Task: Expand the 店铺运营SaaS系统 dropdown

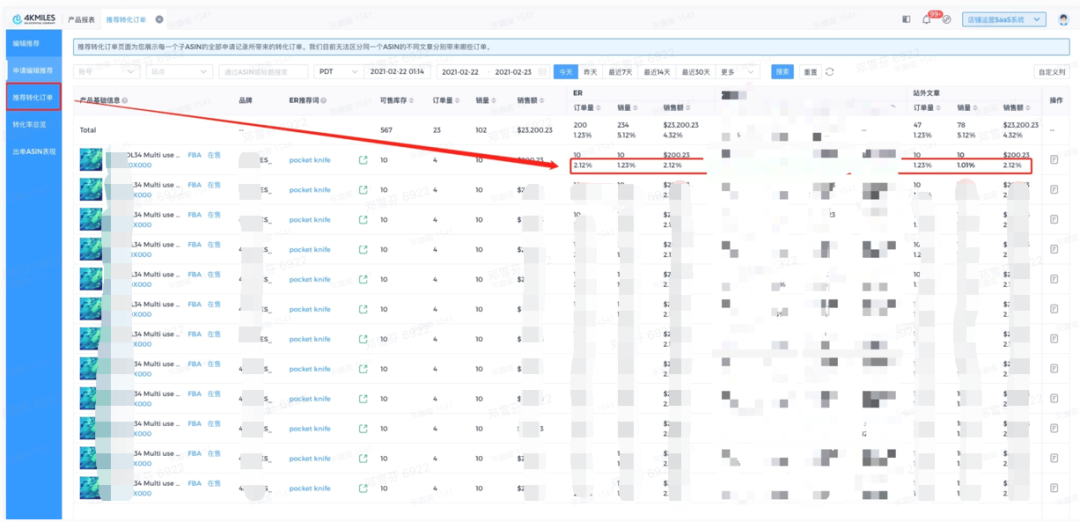Action: tap(1003, 19)
